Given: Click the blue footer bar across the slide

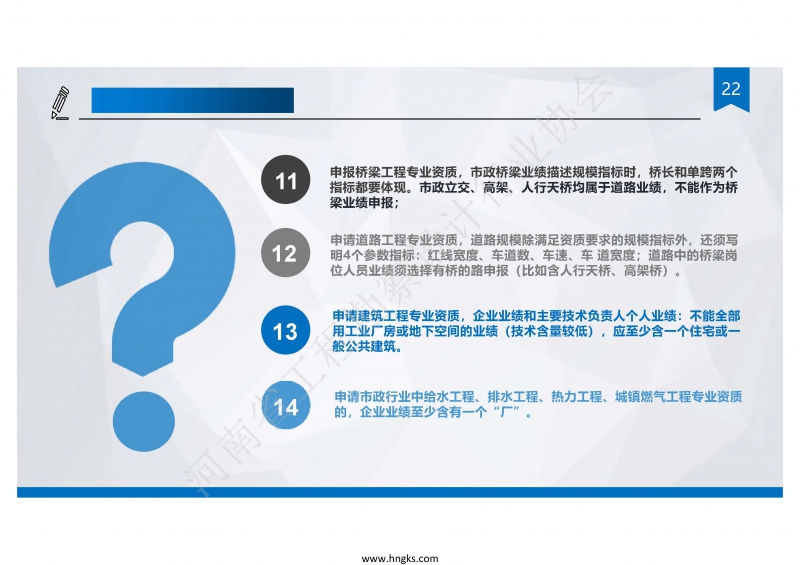Looking at the screenshot, I should 400,492.
